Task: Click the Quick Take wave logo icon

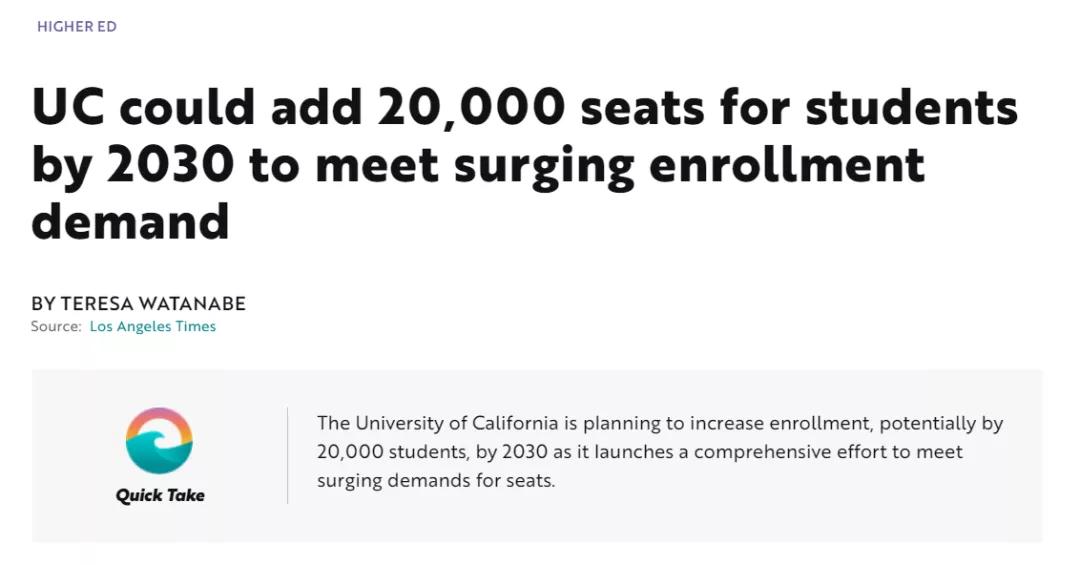Action: click(x=159, y=441)
